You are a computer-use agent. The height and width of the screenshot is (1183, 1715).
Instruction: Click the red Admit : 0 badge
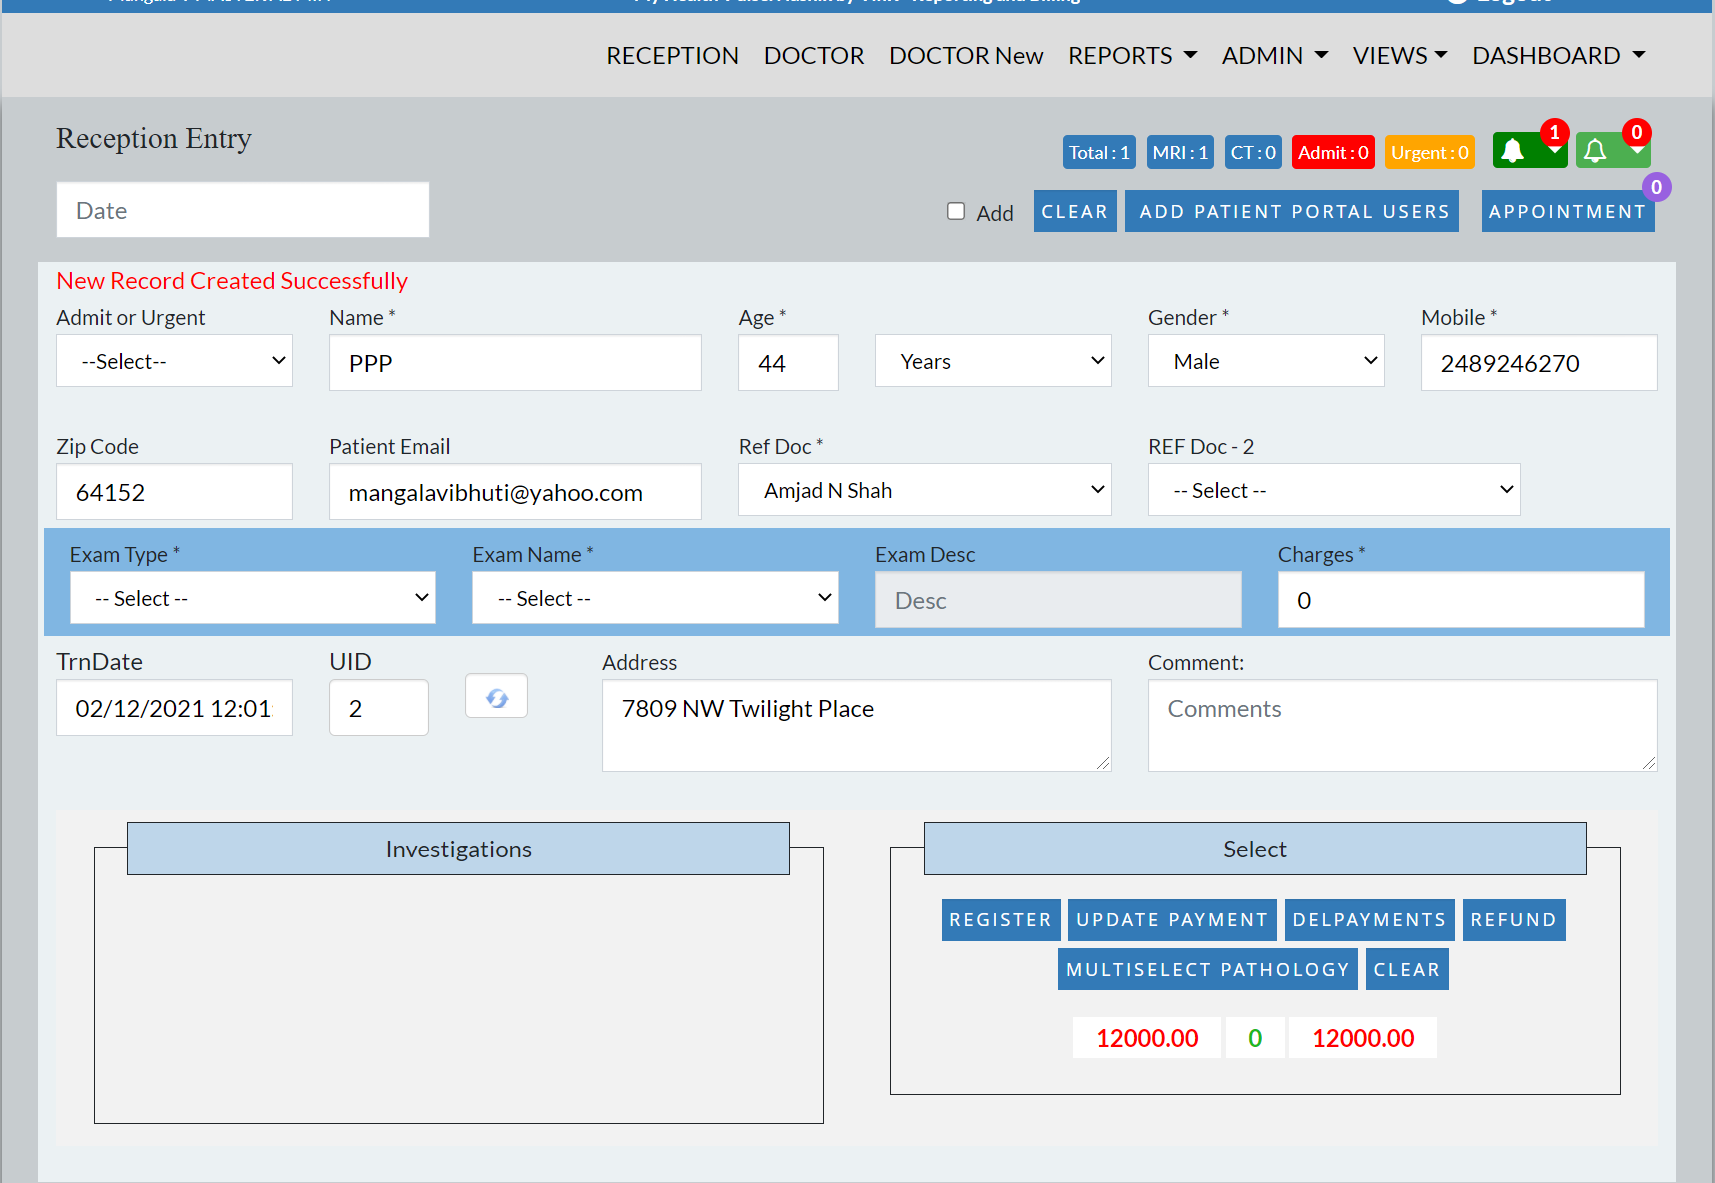[x=1333, y=152]
